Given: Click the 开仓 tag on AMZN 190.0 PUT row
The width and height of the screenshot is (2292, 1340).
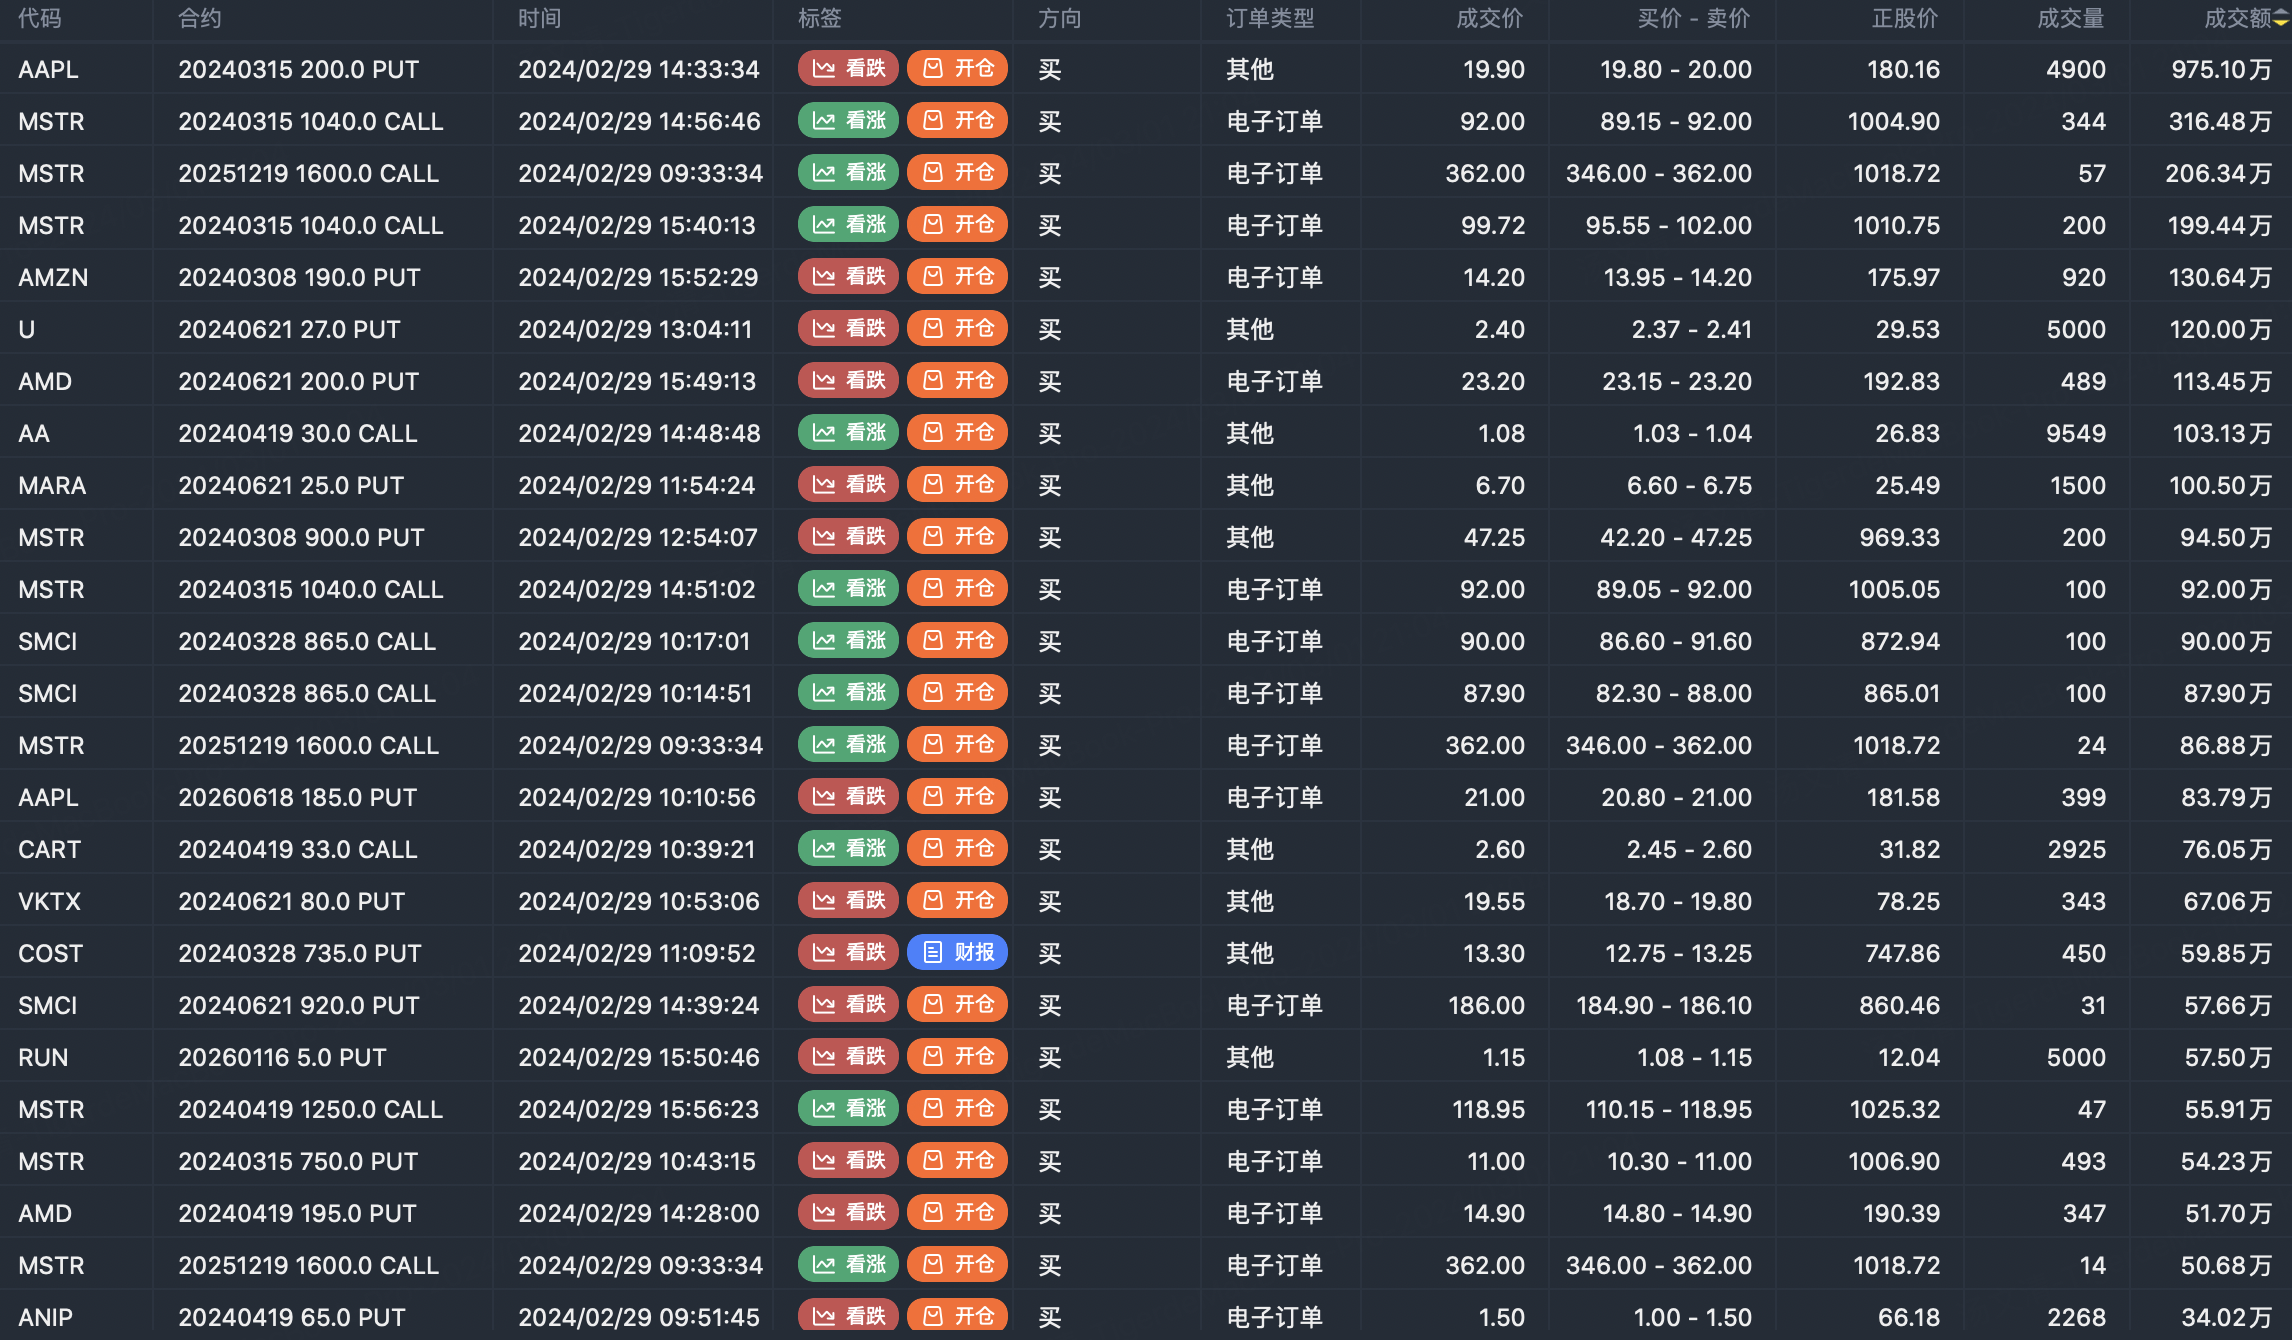Looking at the screenshot, I should pos(957,277).
